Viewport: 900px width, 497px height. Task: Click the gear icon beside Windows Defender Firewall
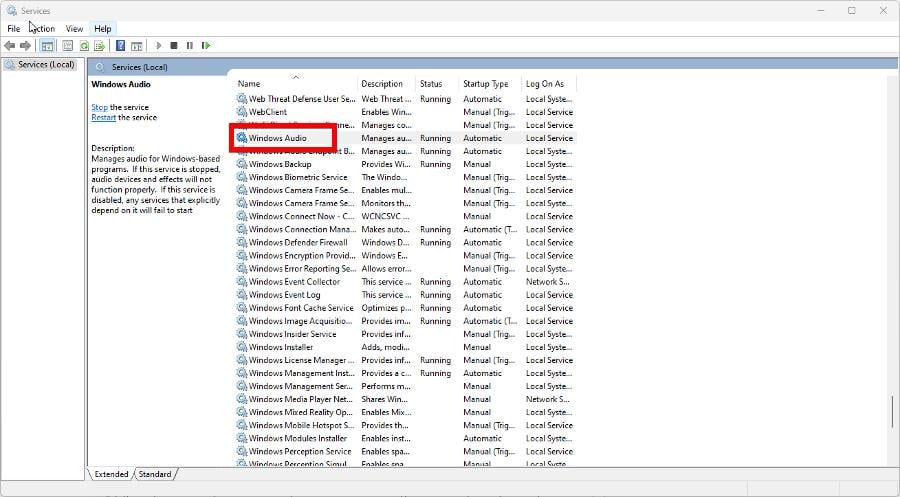tap(242, 242)
